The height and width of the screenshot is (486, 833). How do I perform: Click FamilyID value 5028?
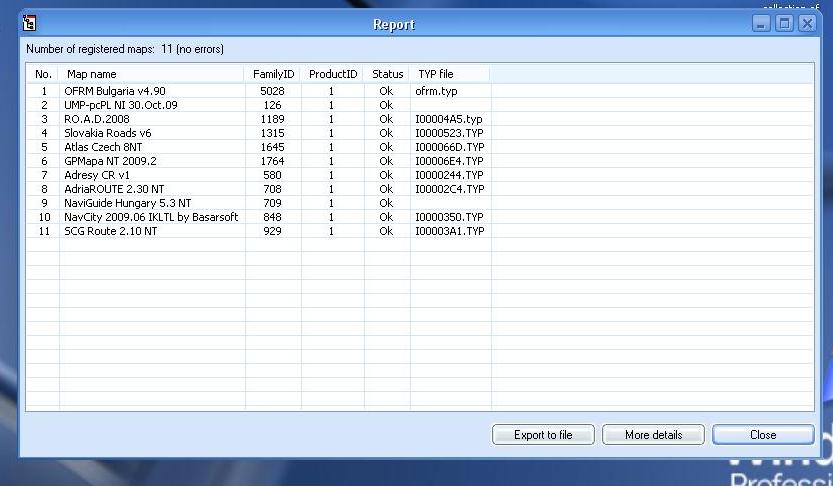click(x=272, y=91)
